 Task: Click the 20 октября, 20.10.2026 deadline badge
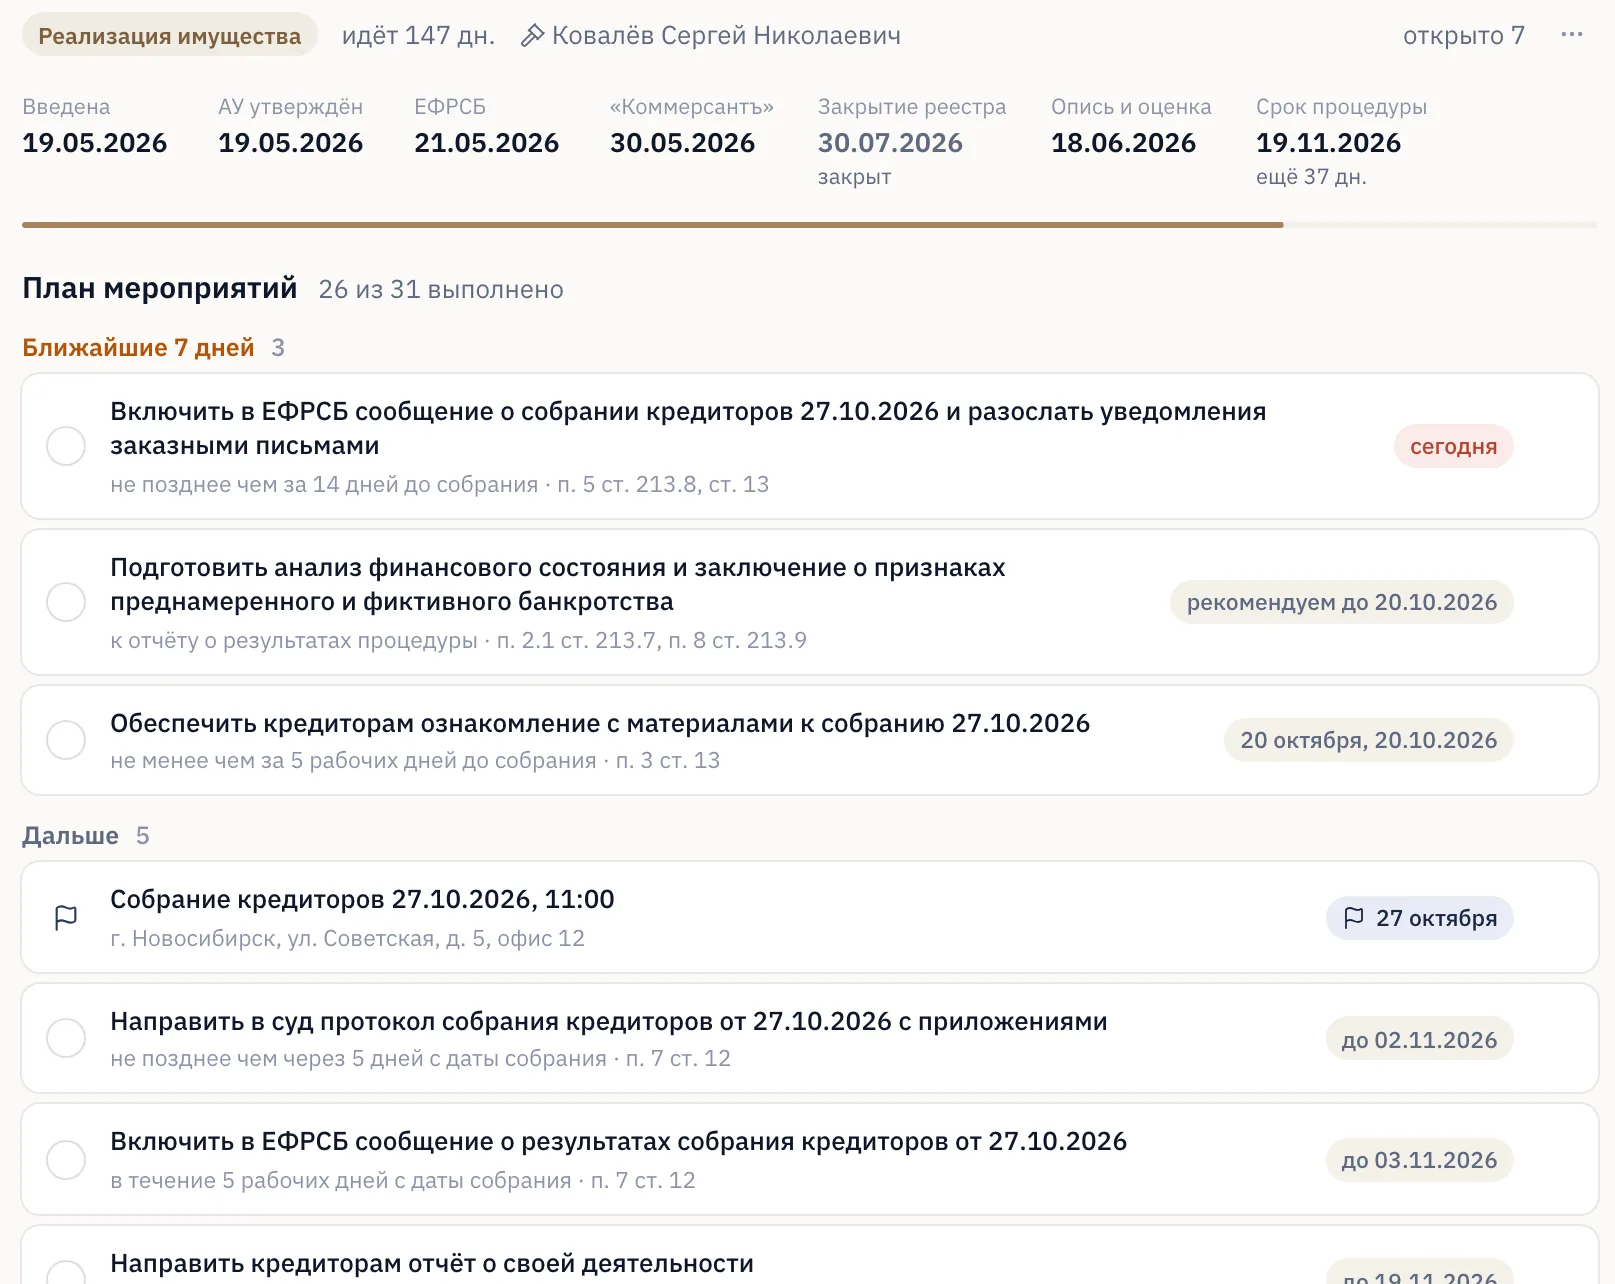coord(1369,740)
